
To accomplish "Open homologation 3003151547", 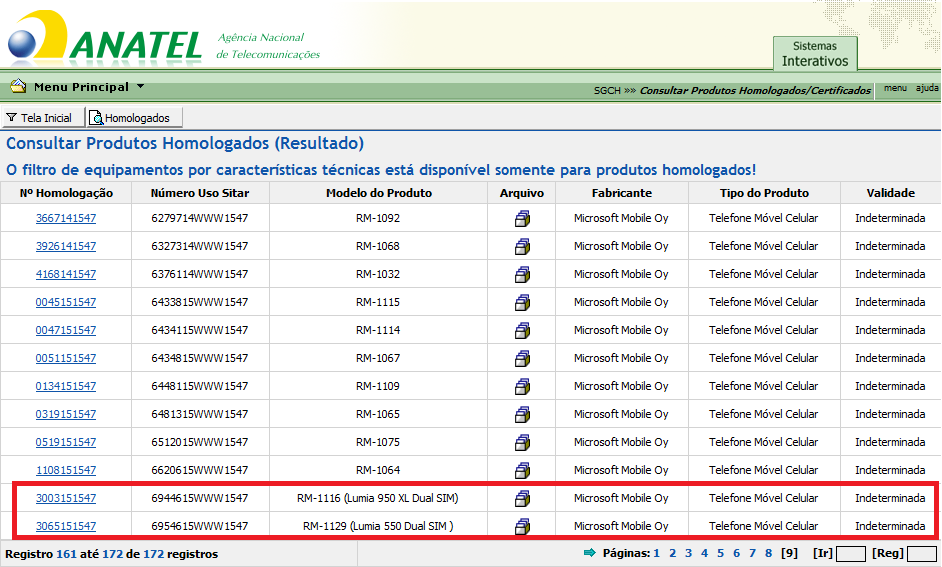I will click(x=66, y=498).
